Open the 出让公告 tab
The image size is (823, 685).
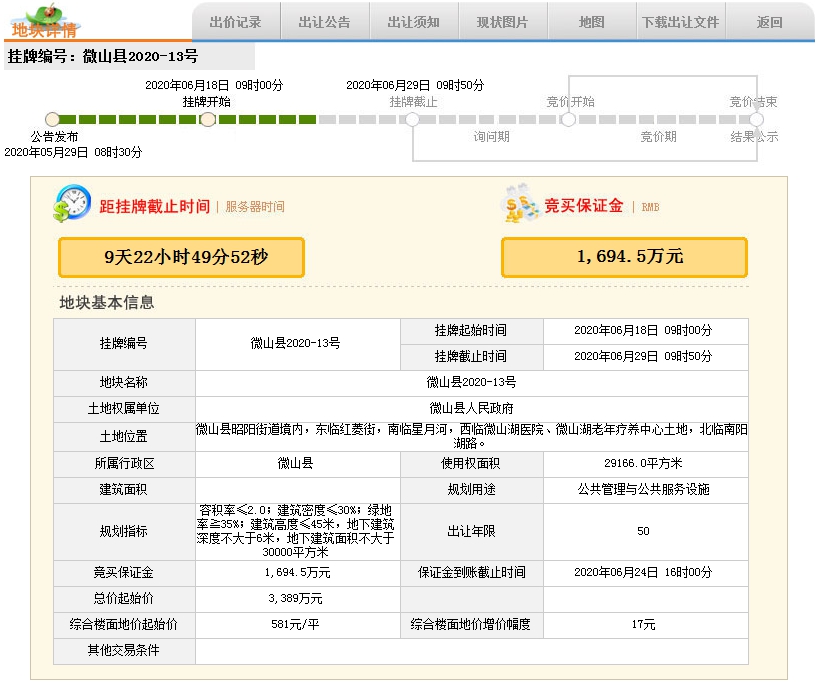coord(325,22)
